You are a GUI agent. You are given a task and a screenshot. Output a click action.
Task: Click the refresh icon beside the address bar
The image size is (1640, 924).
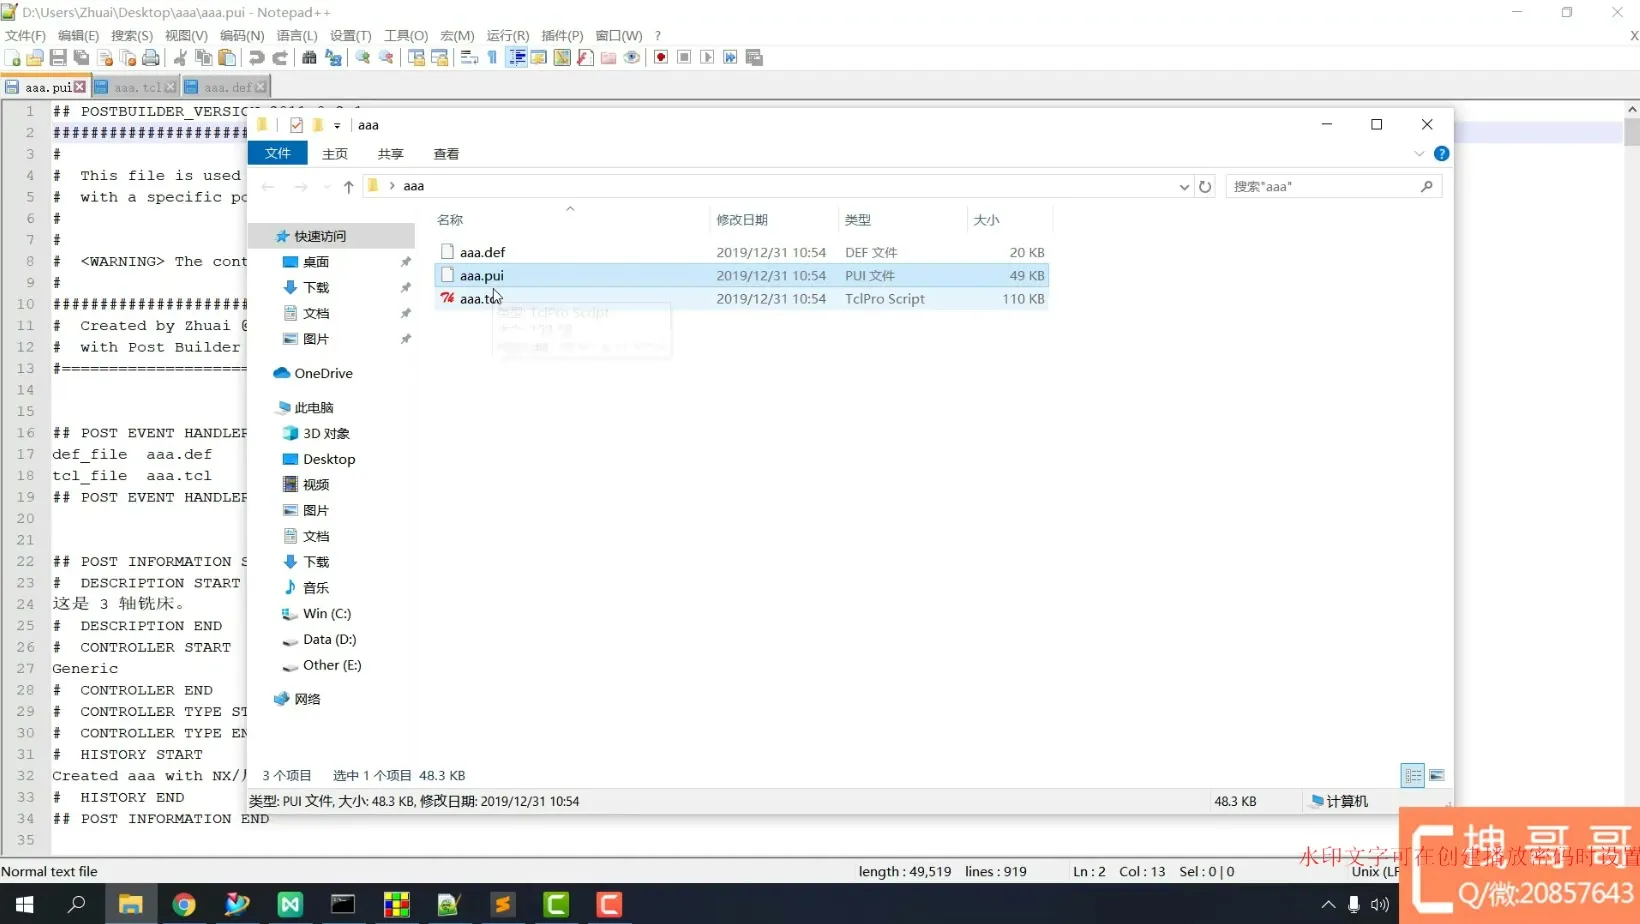coord(1205,187)
